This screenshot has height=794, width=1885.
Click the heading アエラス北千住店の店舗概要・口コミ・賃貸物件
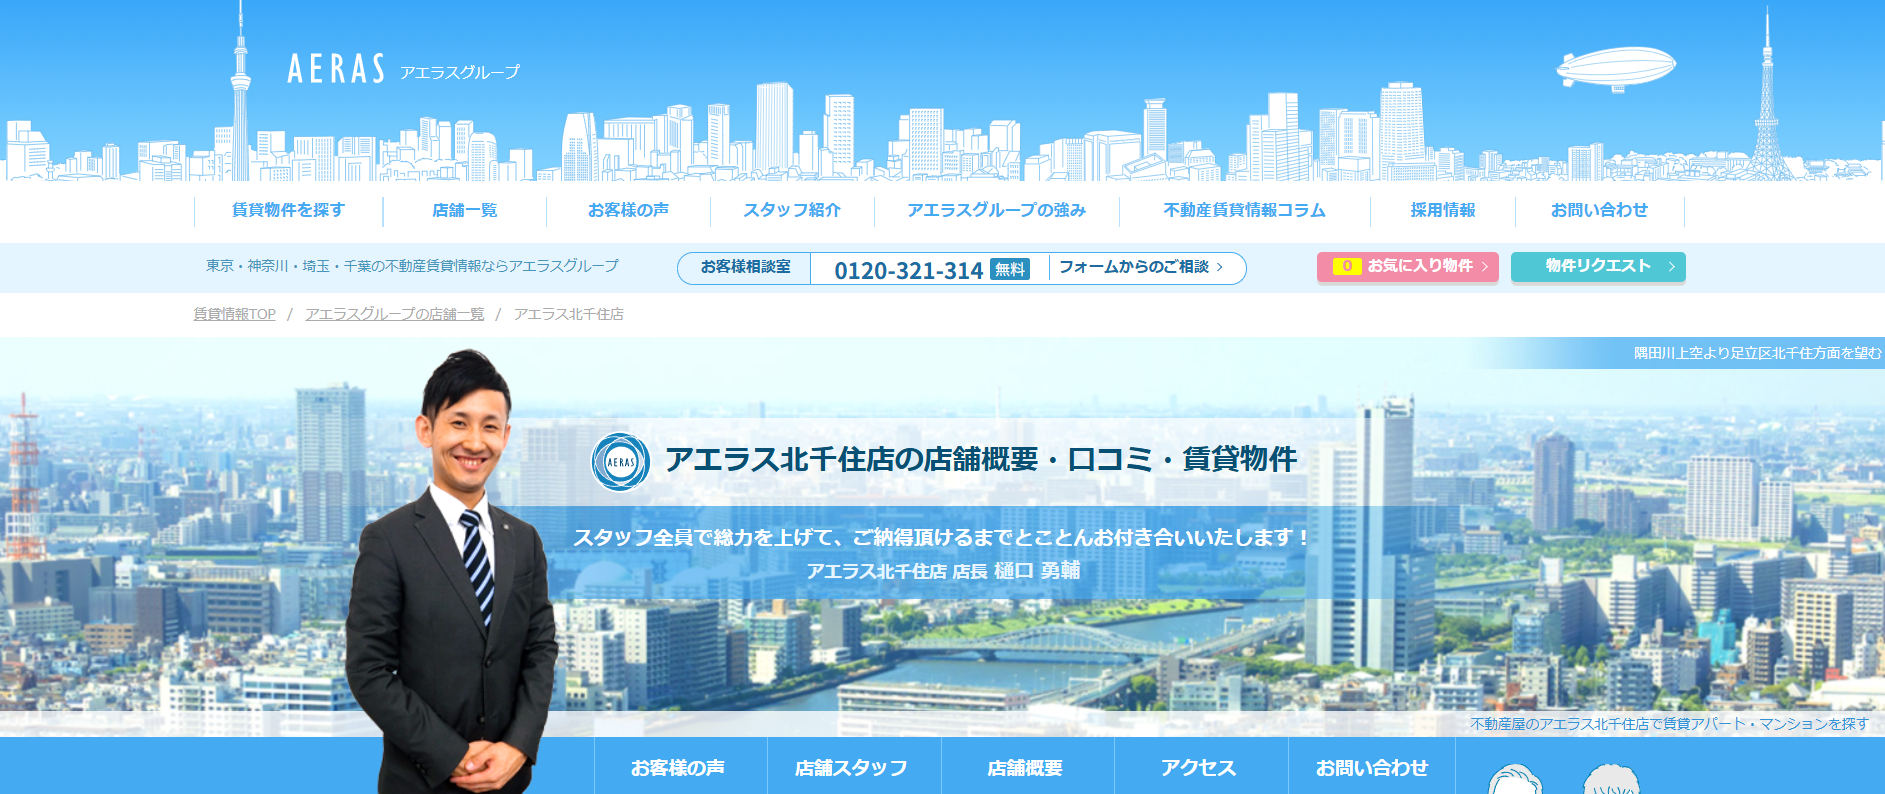coord(981,459)
